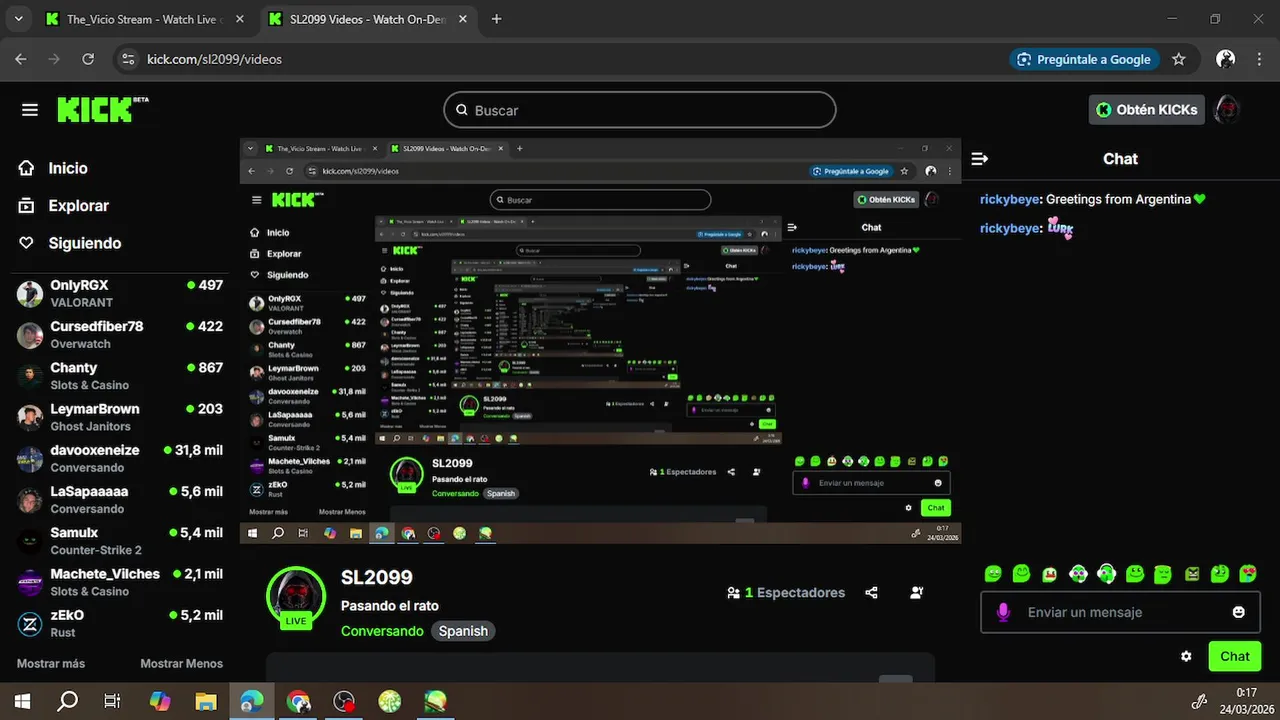1280x720 pixels.
Task: Open the Windows Start menu
Action: 21,701
